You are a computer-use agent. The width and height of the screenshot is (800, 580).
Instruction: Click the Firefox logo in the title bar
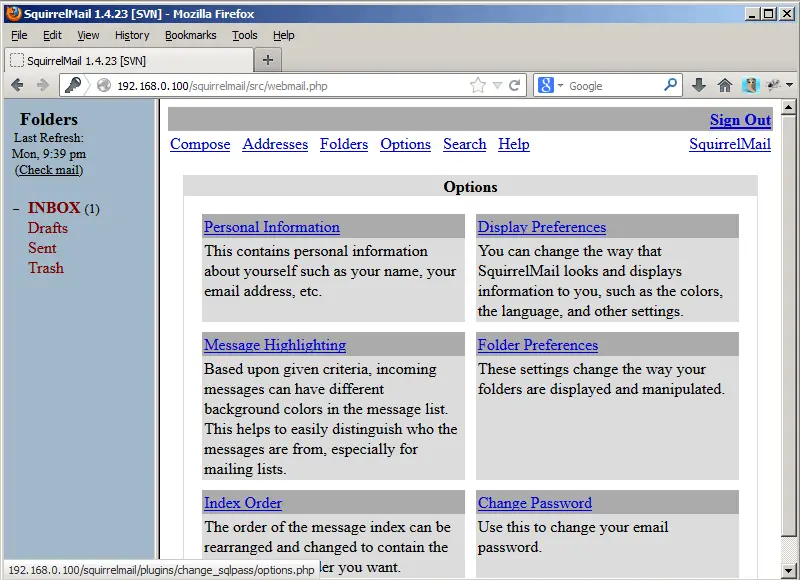(x=14, y=14)
